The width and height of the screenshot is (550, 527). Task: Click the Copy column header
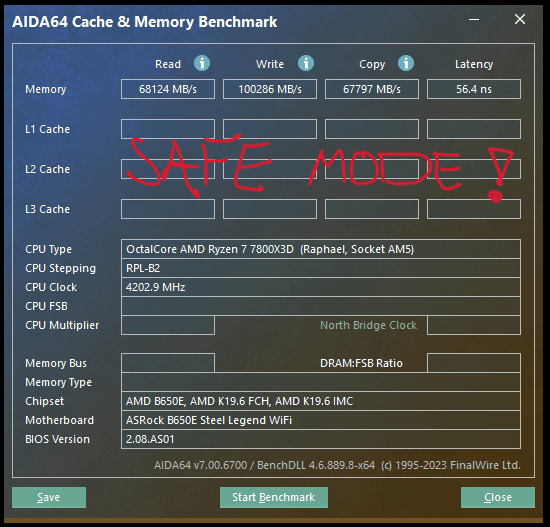372,65
